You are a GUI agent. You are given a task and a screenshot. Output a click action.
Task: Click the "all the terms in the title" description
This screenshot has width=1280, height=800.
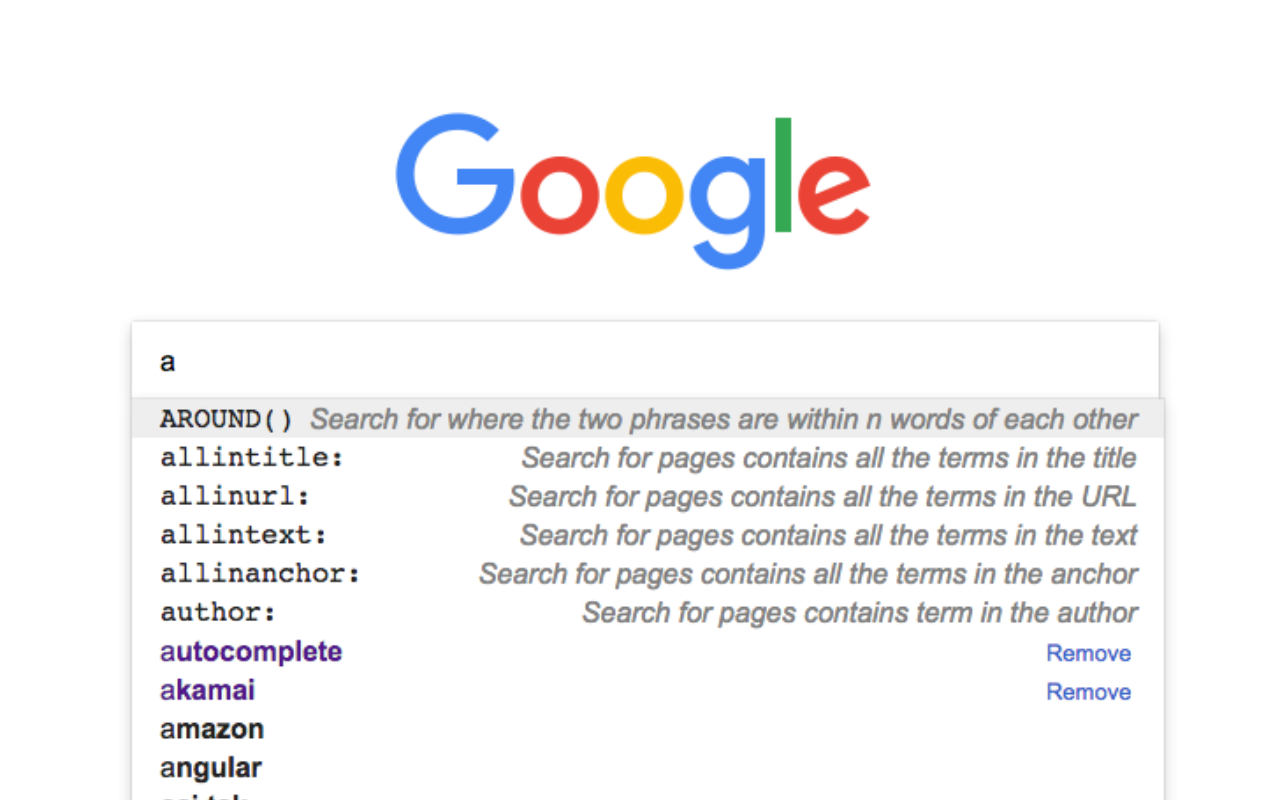(829, 458)
